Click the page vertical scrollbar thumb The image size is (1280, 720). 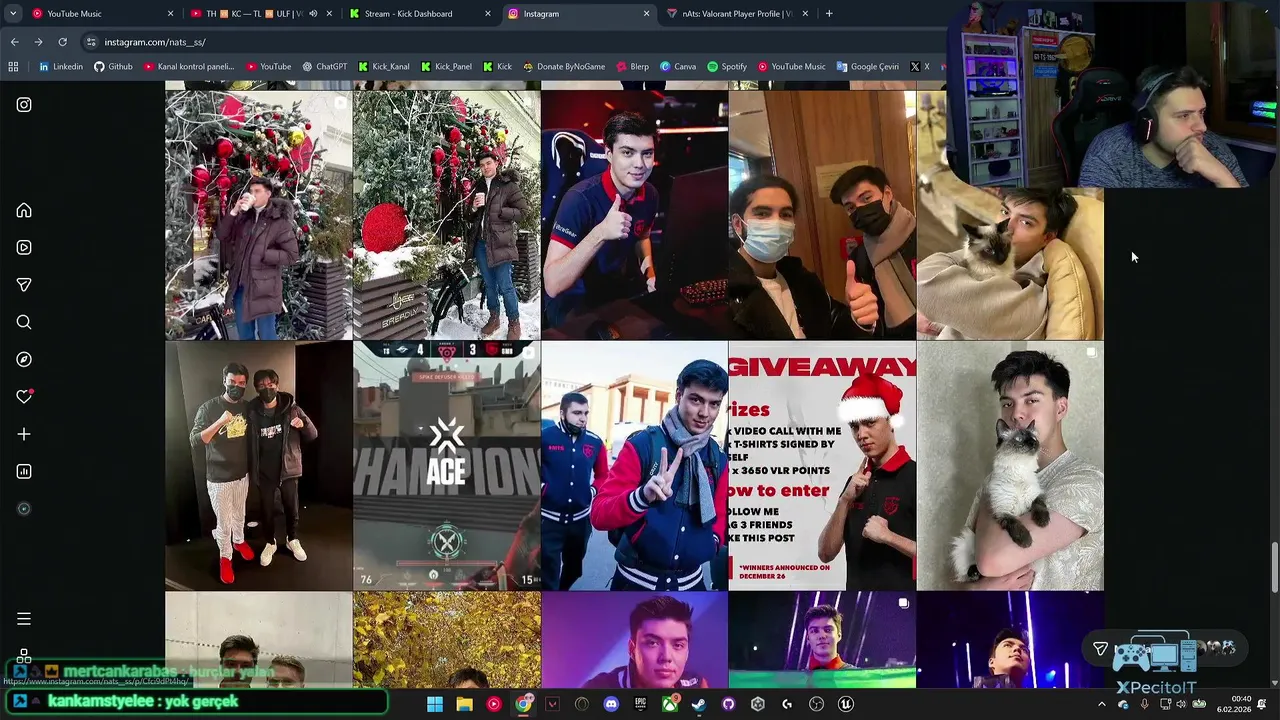1274,566
